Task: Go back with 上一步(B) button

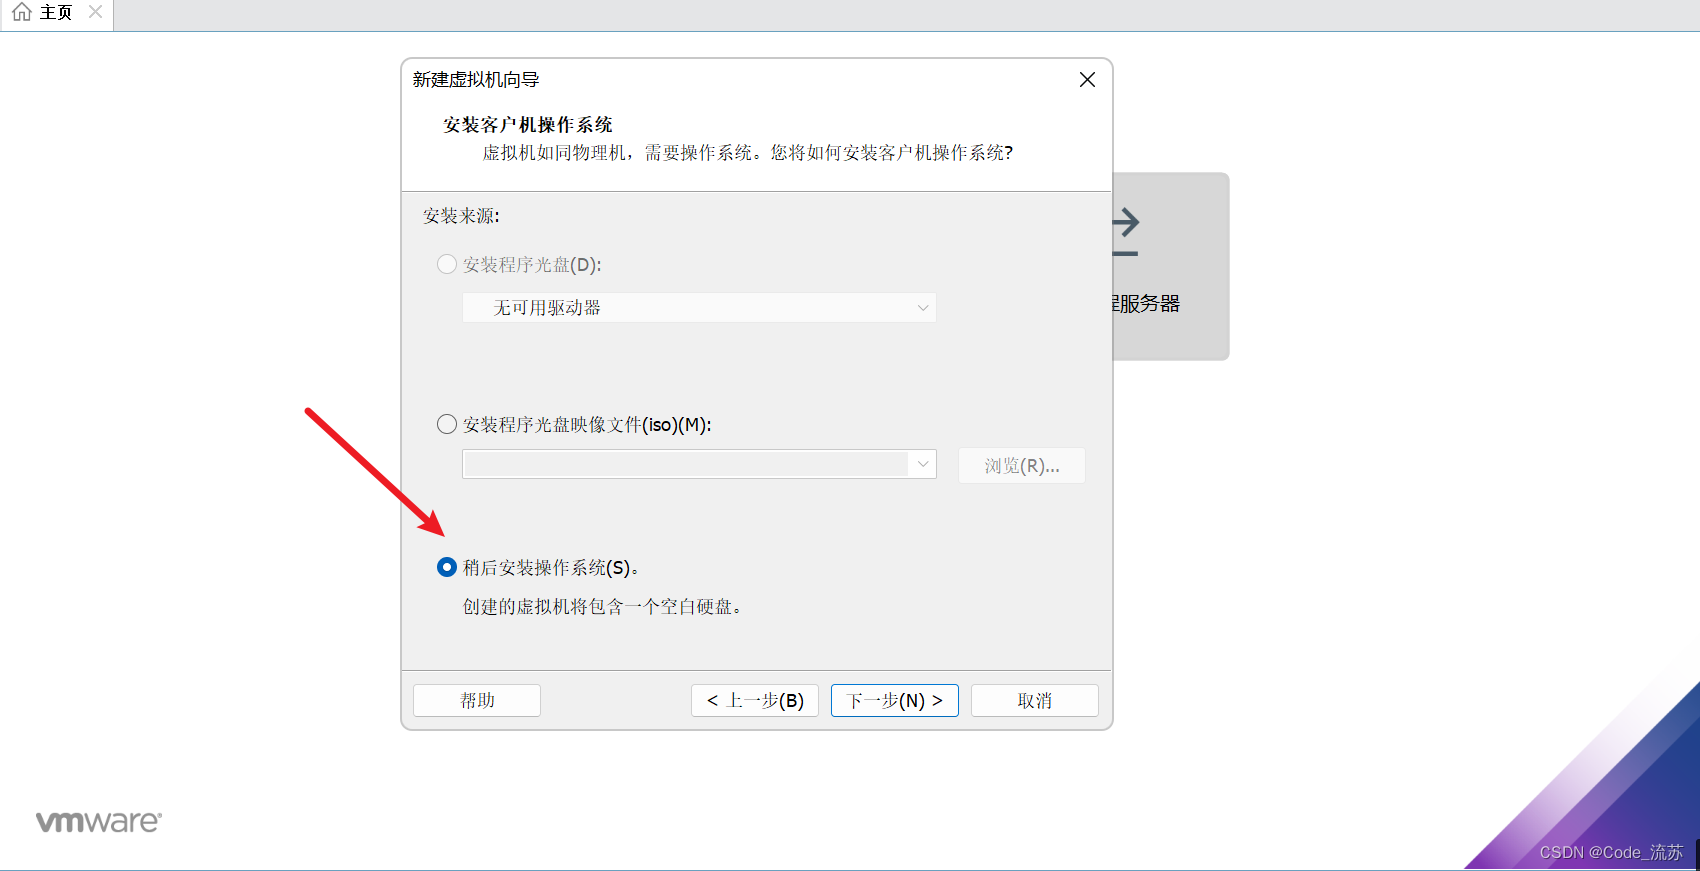Action: click(755, 700)
